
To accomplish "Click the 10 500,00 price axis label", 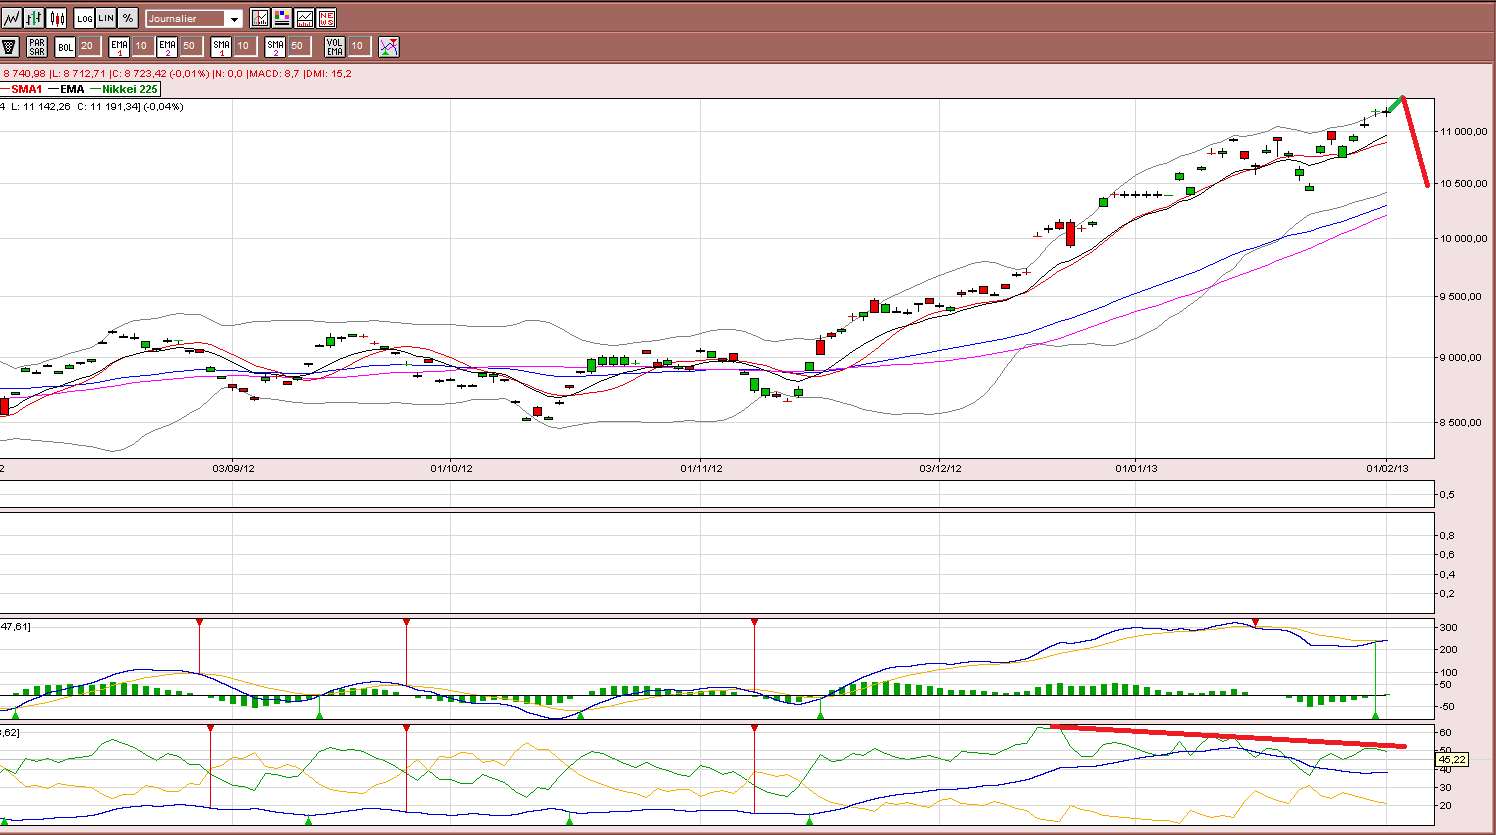I will click(x=1463, y=184).
